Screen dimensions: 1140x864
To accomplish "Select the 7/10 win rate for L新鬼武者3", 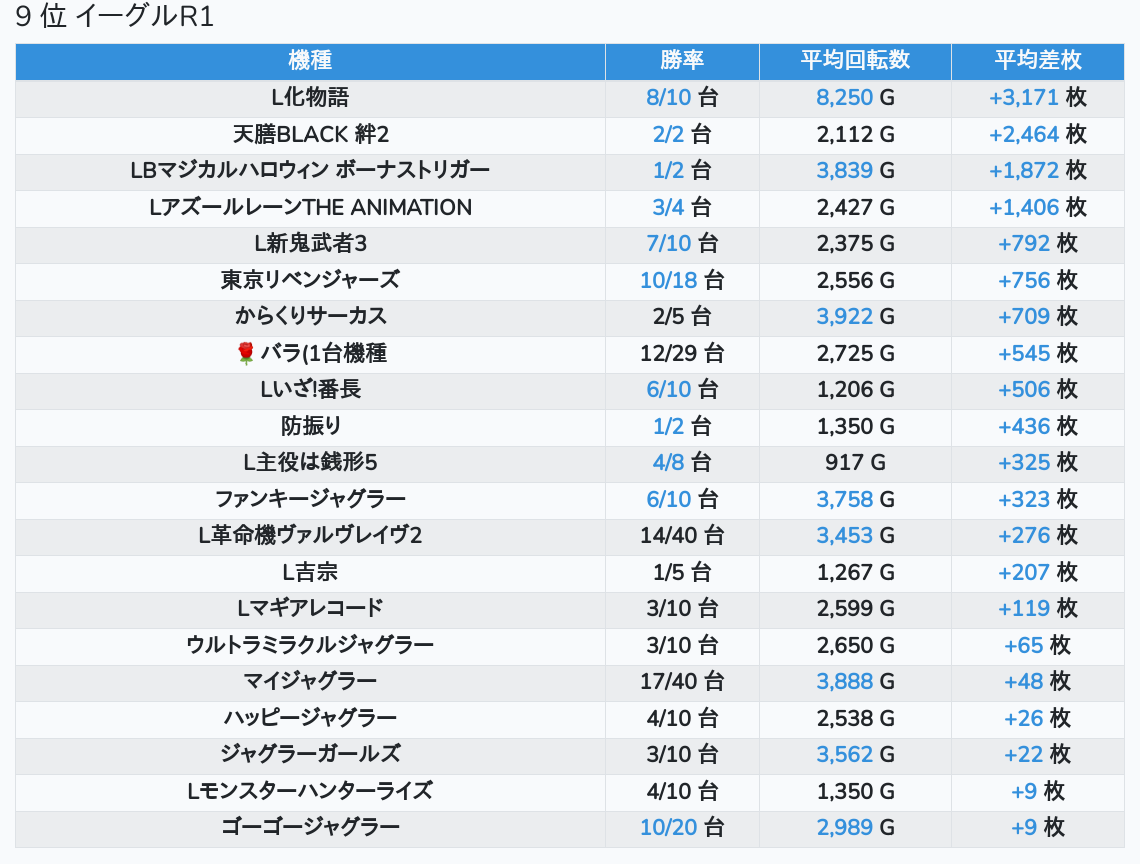I will (x=668, y=244).
